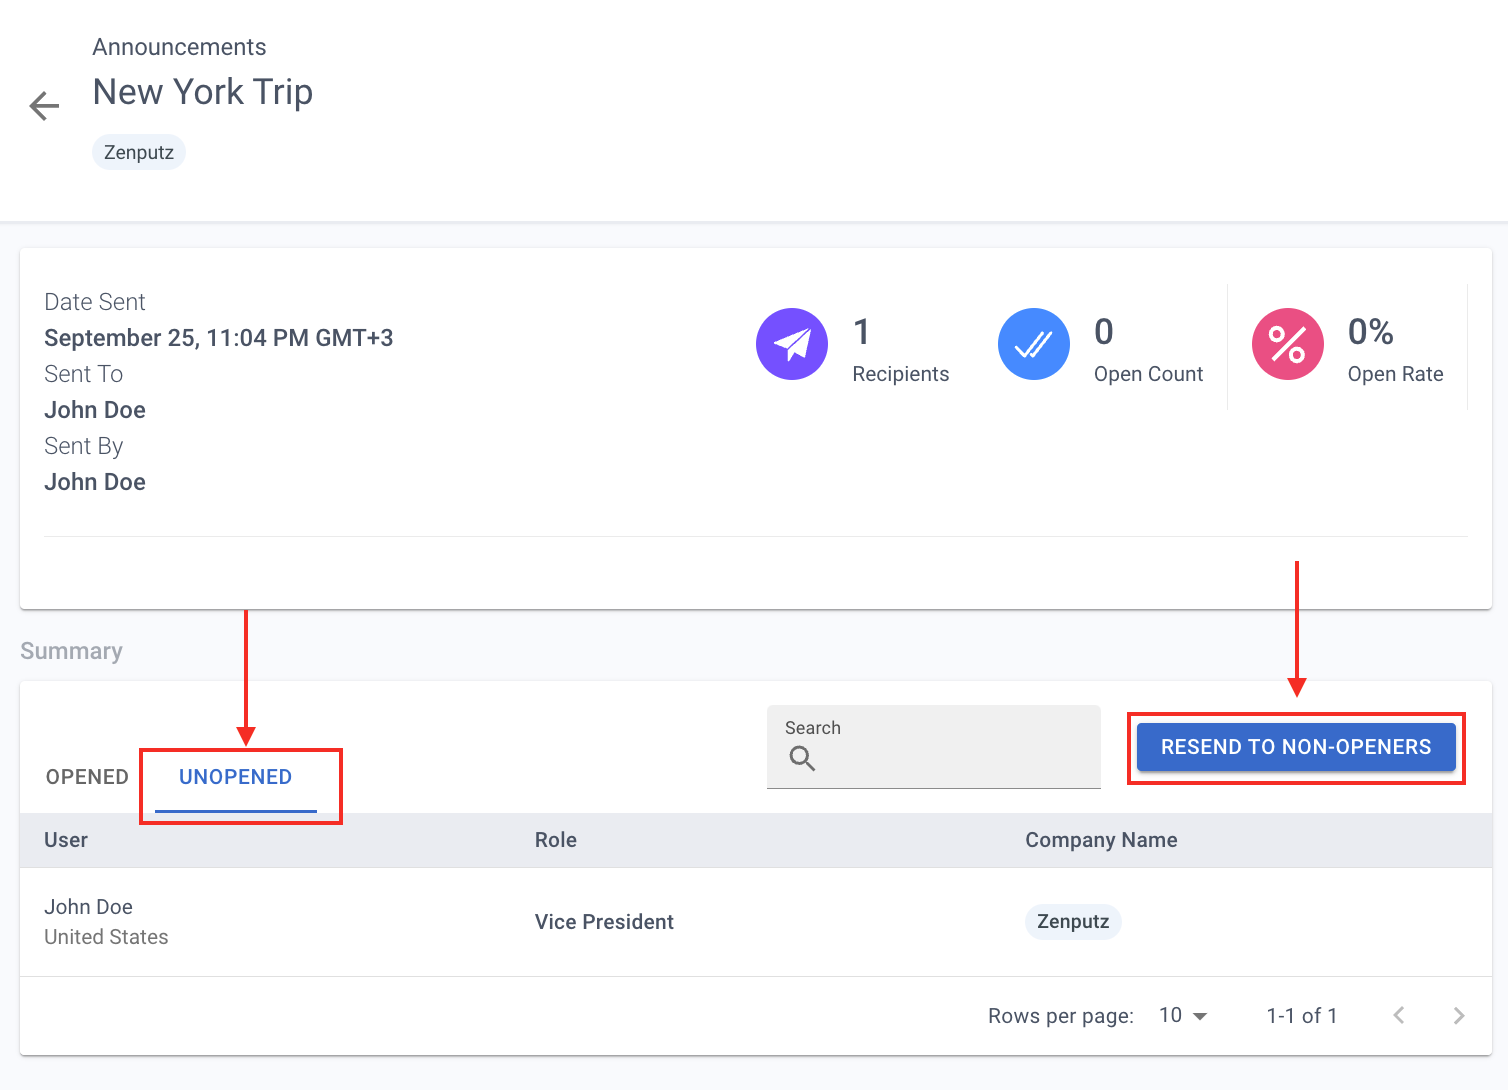Select the rows per page value 10
Viewport: 1508px width, 1090px height.
point(1170,1016)
